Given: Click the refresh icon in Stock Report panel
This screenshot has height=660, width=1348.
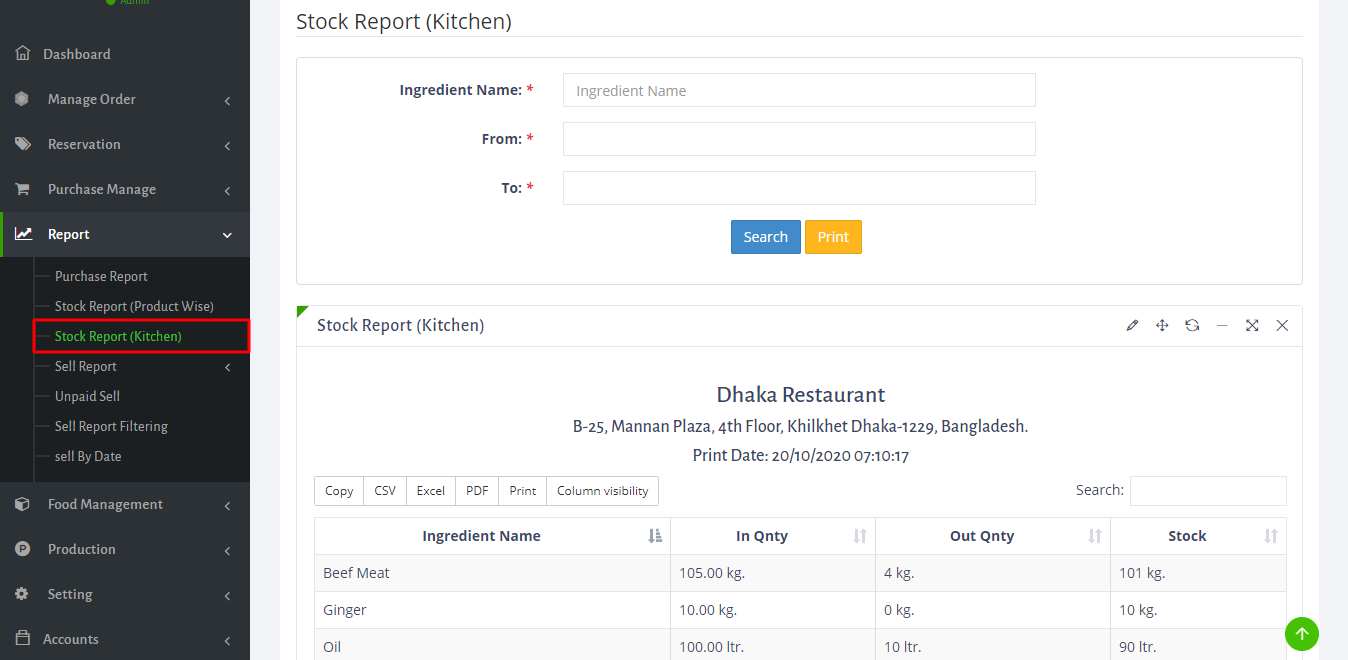Looking at the screenshot, I should pos(1192,326).
